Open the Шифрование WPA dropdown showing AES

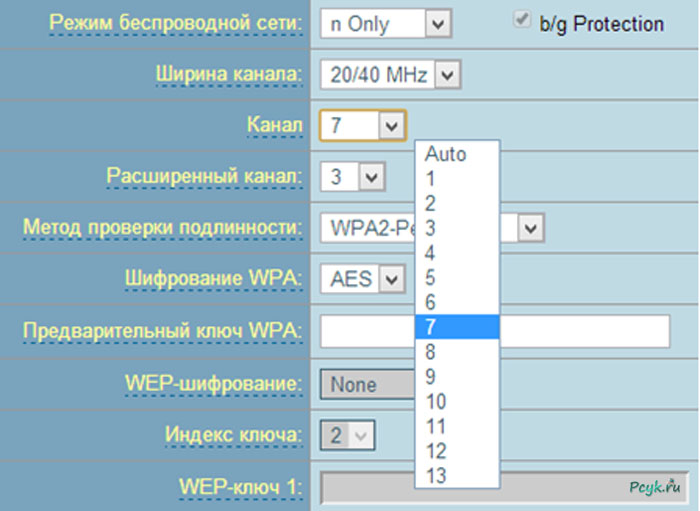pyautogui.click(x=362, y=279)
